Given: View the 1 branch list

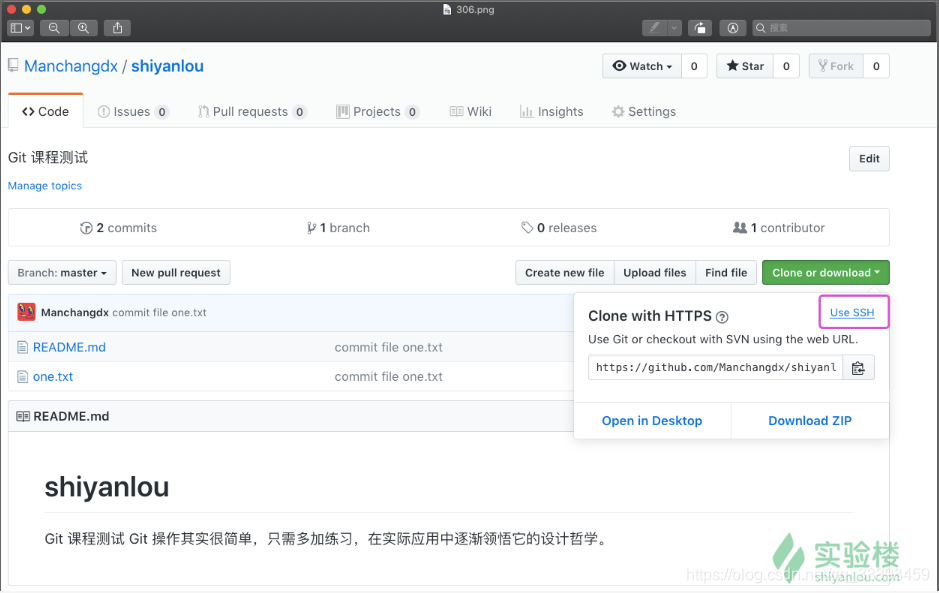Looking at the screenshot, I should (x=338, y=228).
